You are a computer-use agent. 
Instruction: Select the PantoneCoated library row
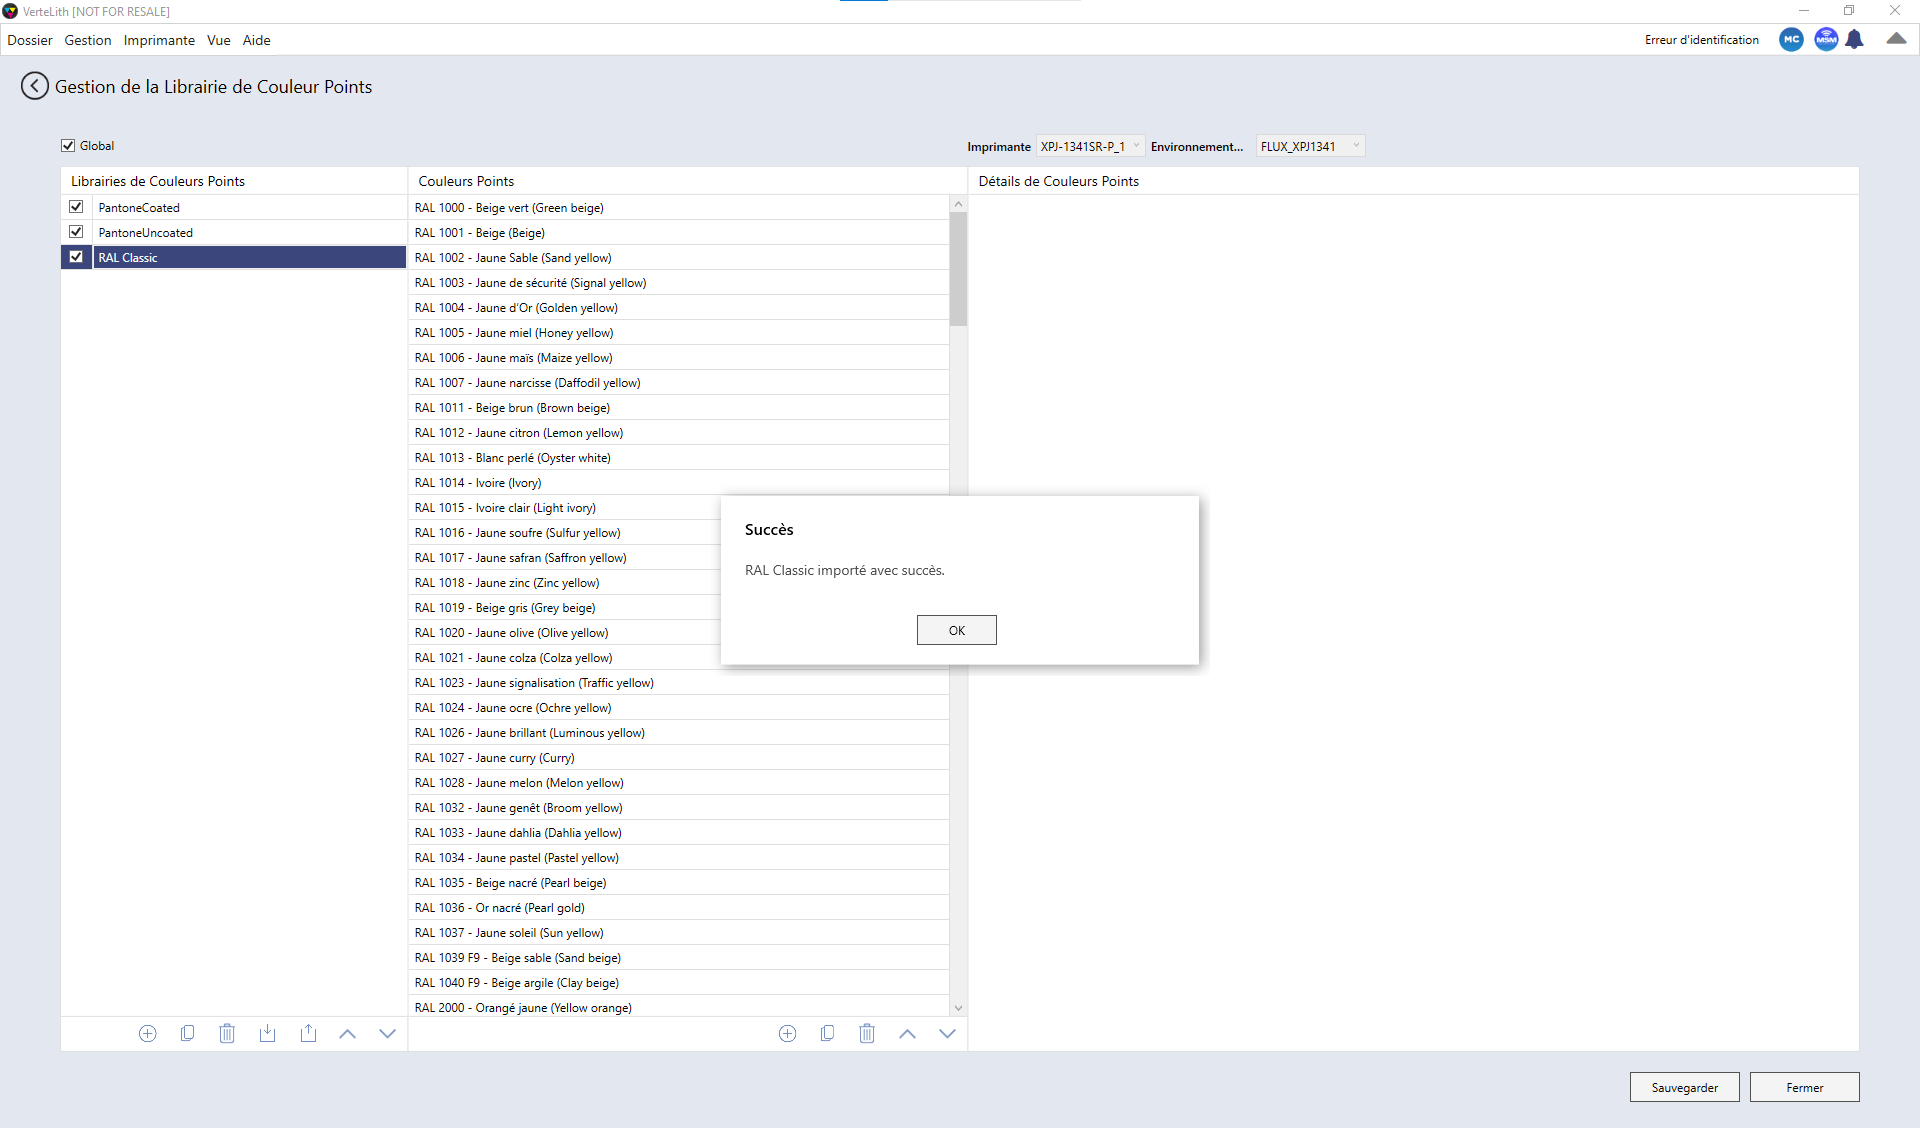(x=249, y=207)
